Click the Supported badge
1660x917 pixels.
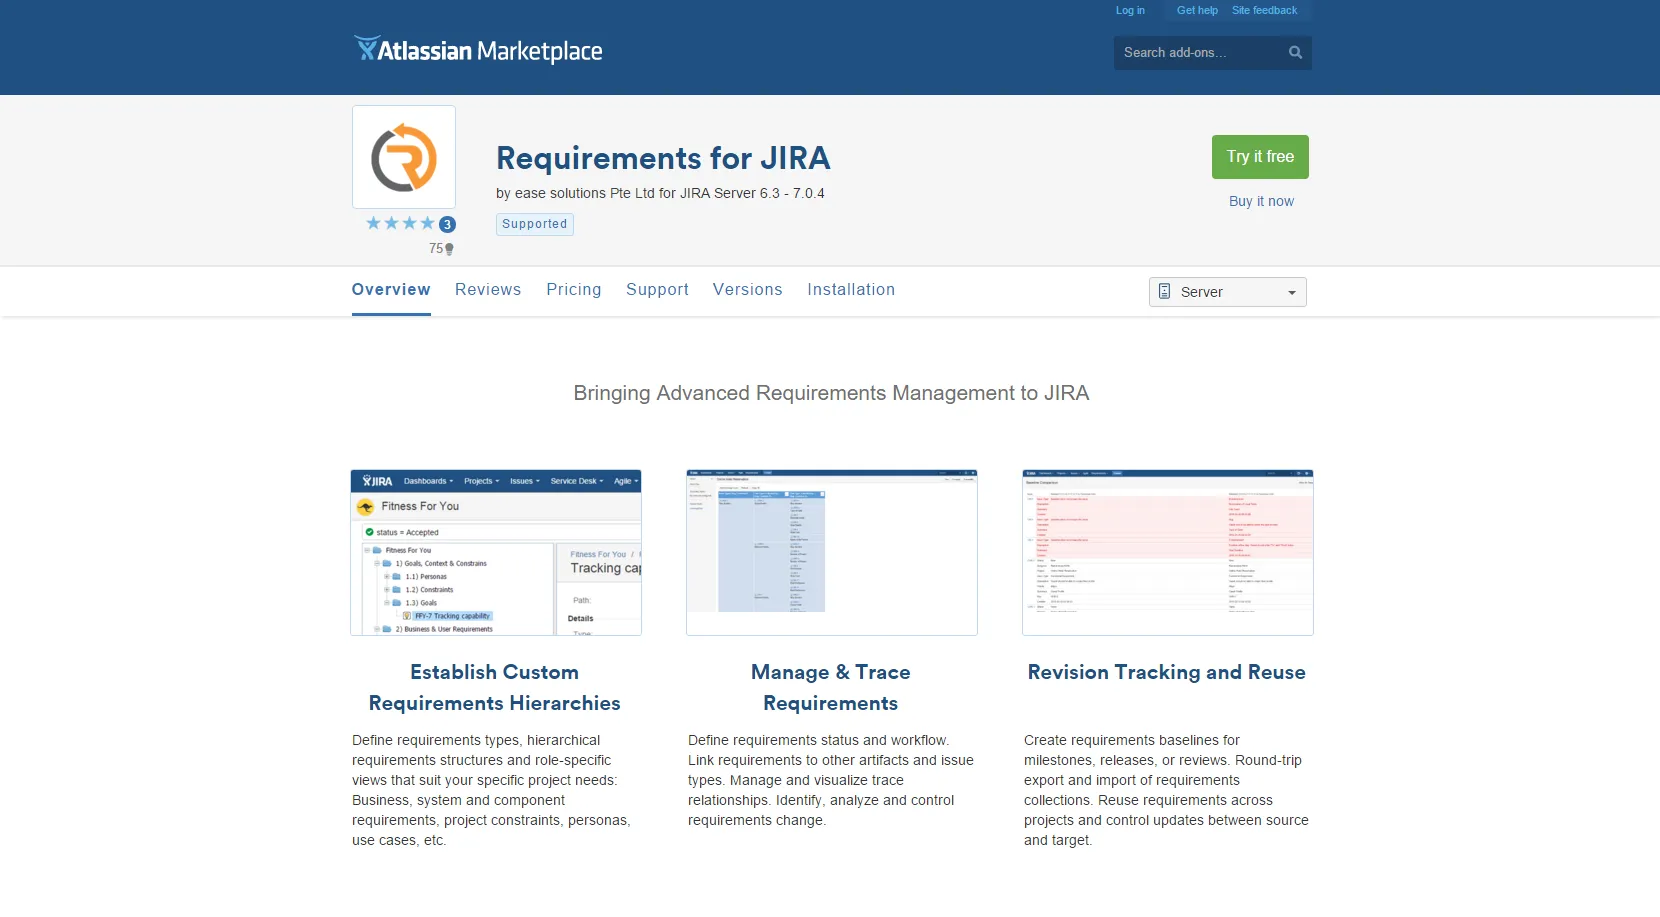(x=535, y=224)
